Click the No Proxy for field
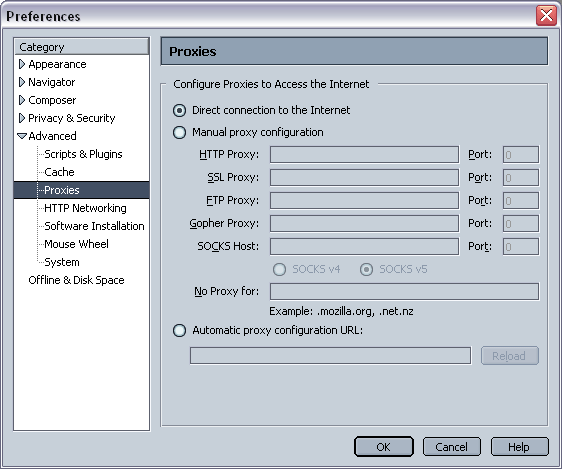 pos(404,291)
